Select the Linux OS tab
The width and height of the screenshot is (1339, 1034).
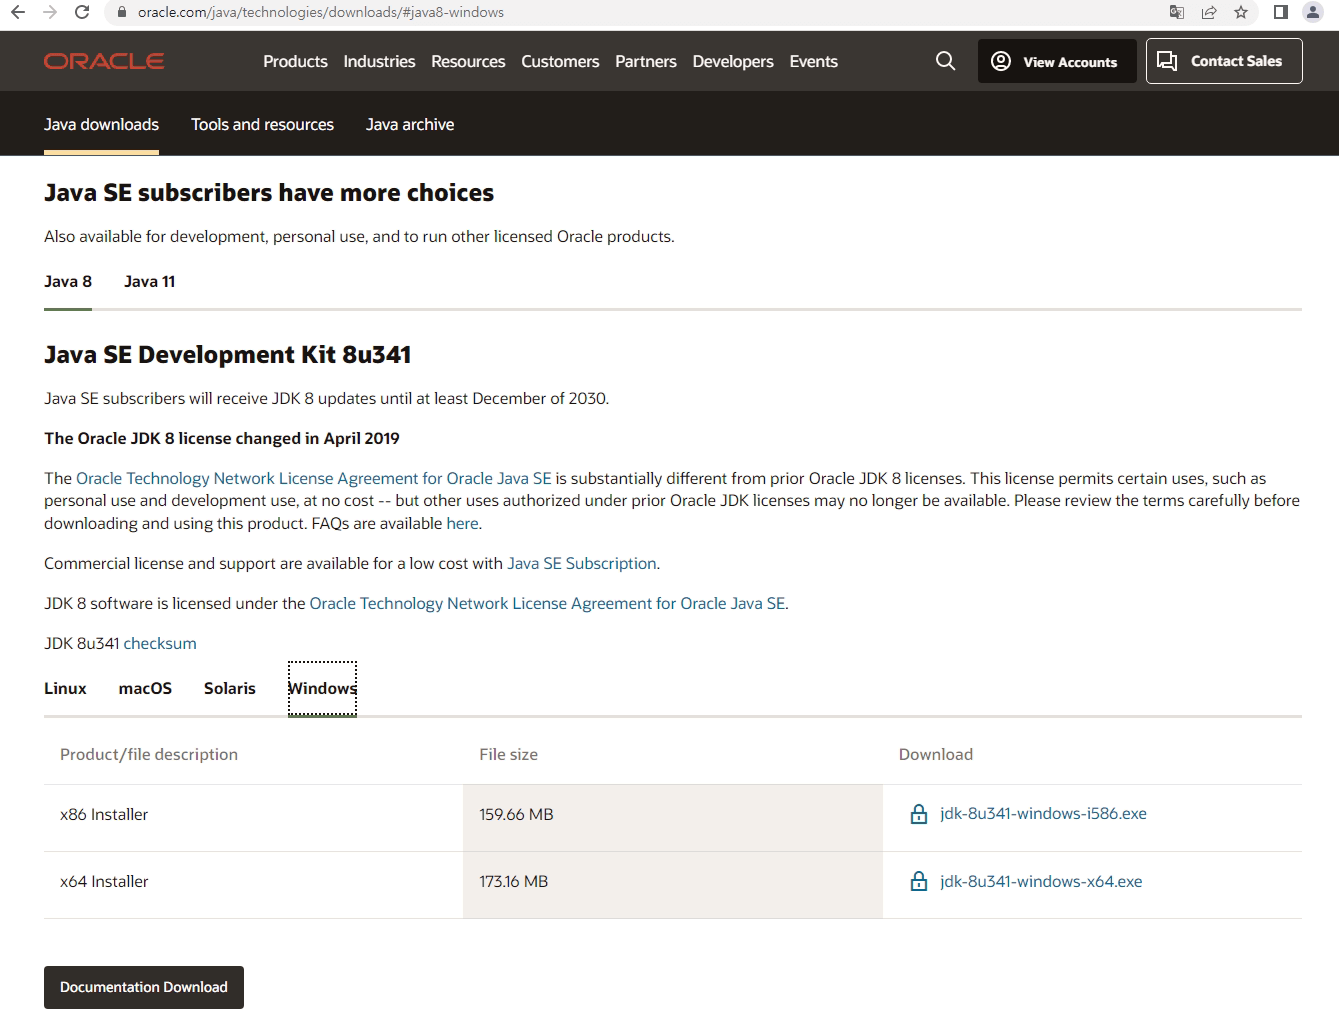[x=65, y=688]
